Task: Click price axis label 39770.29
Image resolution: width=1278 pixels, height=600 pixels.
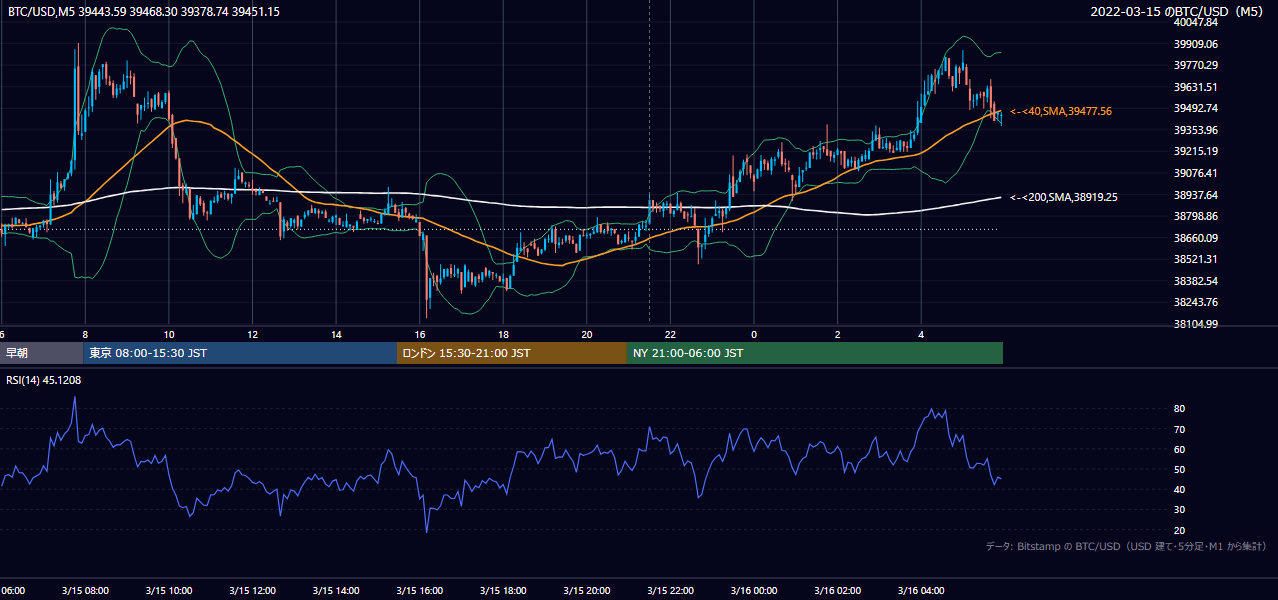Action: pos(1196,65)
